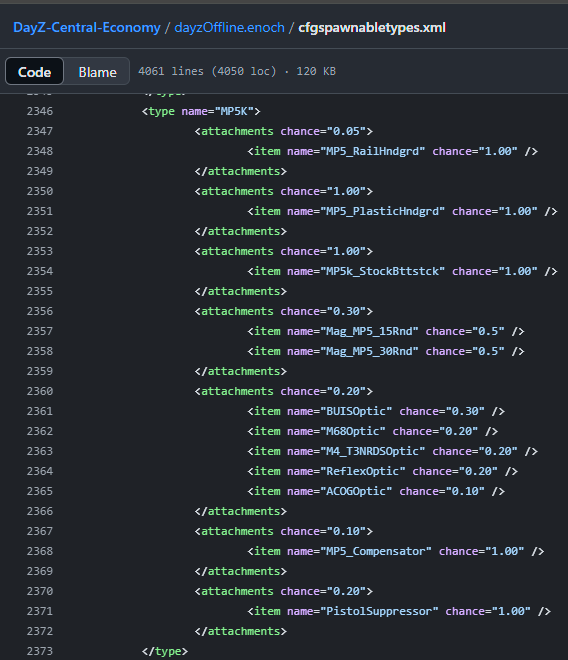Click the '4061 lines (4050 loc) · 120 KB' text
This screenshot has height=660, width=568.
point(237,71)
